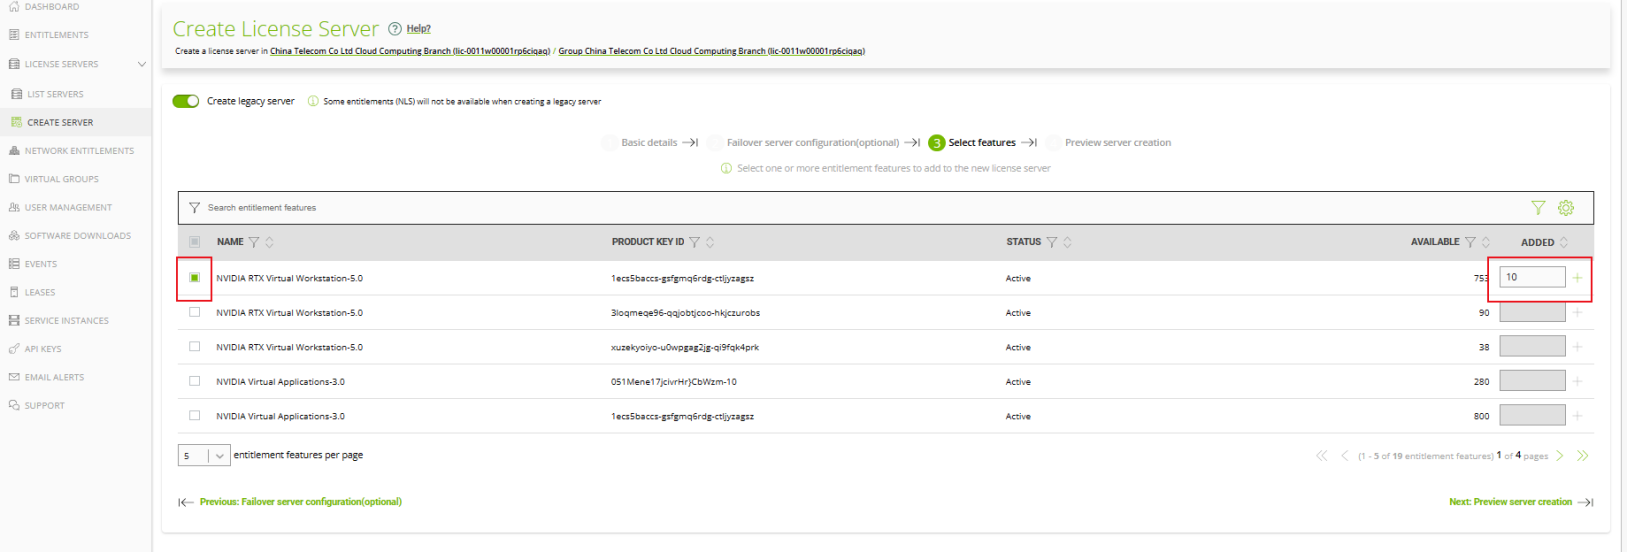Viewport: 1628px width, 553px height.
Task: Open Service Instances in the sidebar
Action: tap(66, 321)
